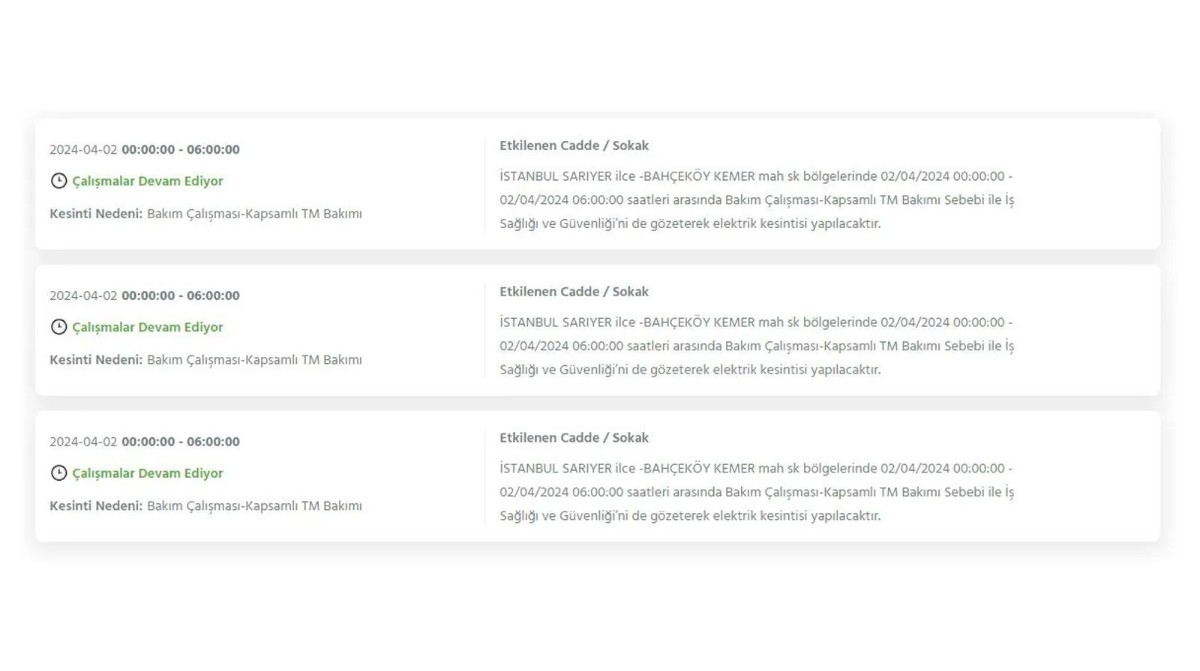Click 'Bakım Çalışması-Kapsamlı TM Bakımı' reason in top card
This screenshot has width=1200, height=671.
(x=255, y=214)
